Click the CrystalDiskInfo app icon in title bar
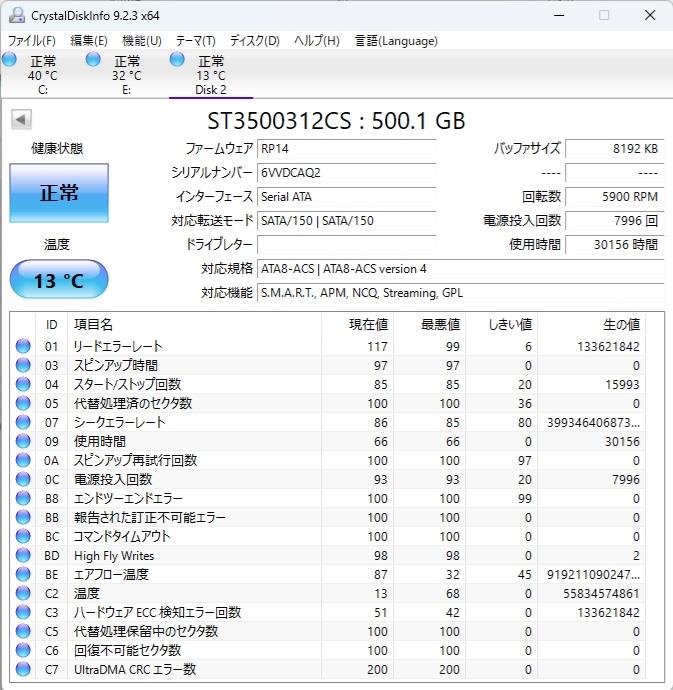Viewport: 673px width, 690px height. click(17, 15)
